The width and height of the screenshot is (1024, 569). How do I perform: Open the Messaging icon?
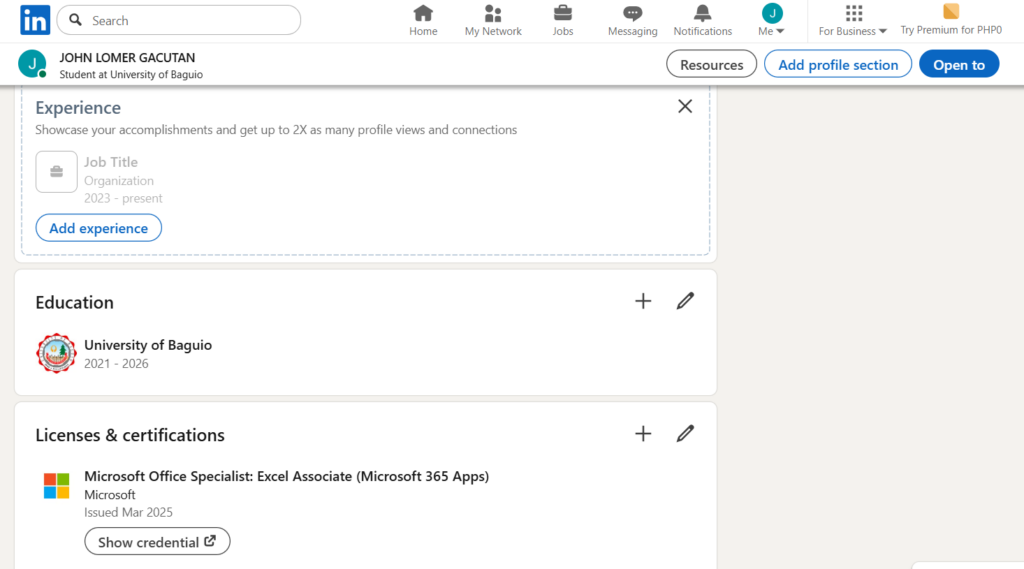pos(632,14)
